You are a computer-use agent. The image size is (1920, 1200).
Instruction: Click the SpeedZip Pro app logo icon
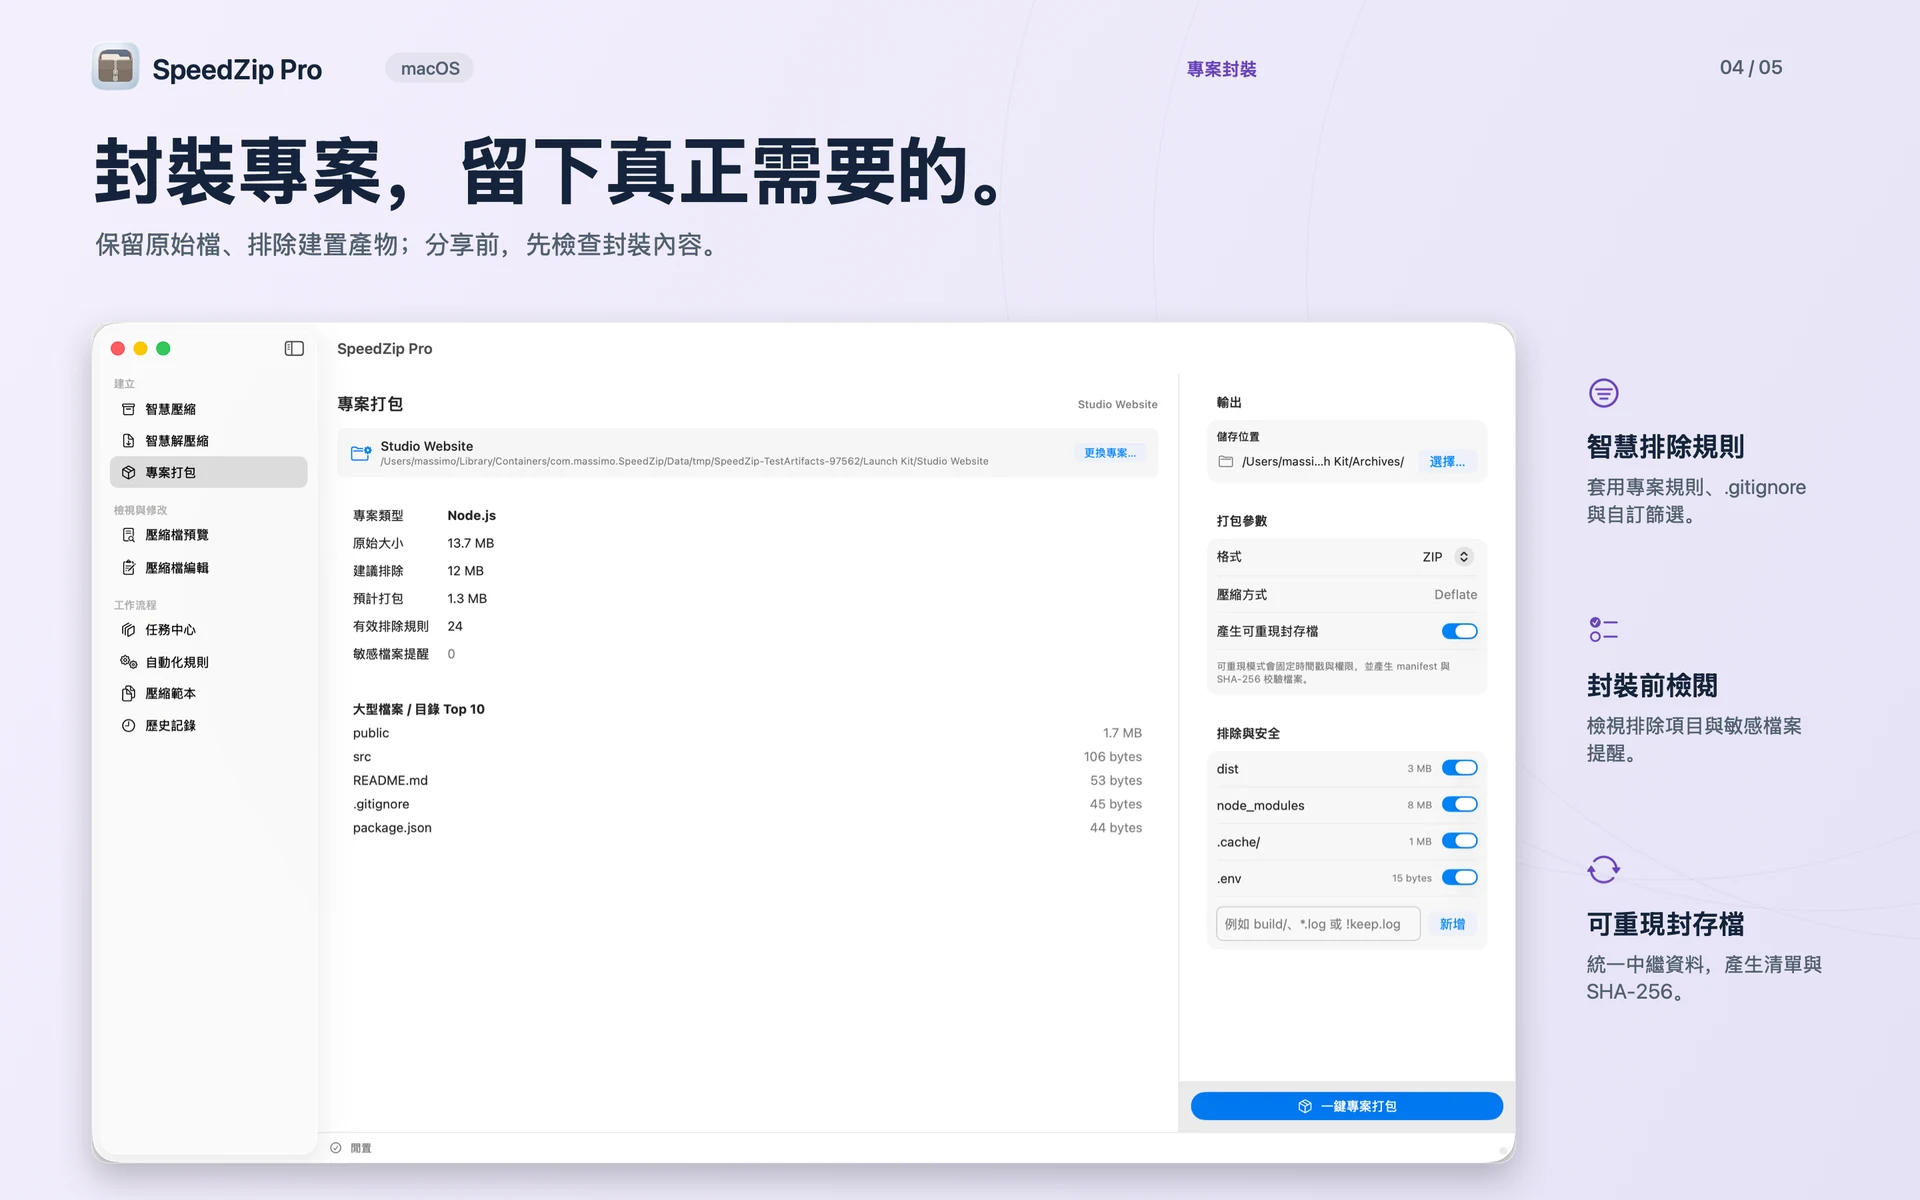[115, 67]
